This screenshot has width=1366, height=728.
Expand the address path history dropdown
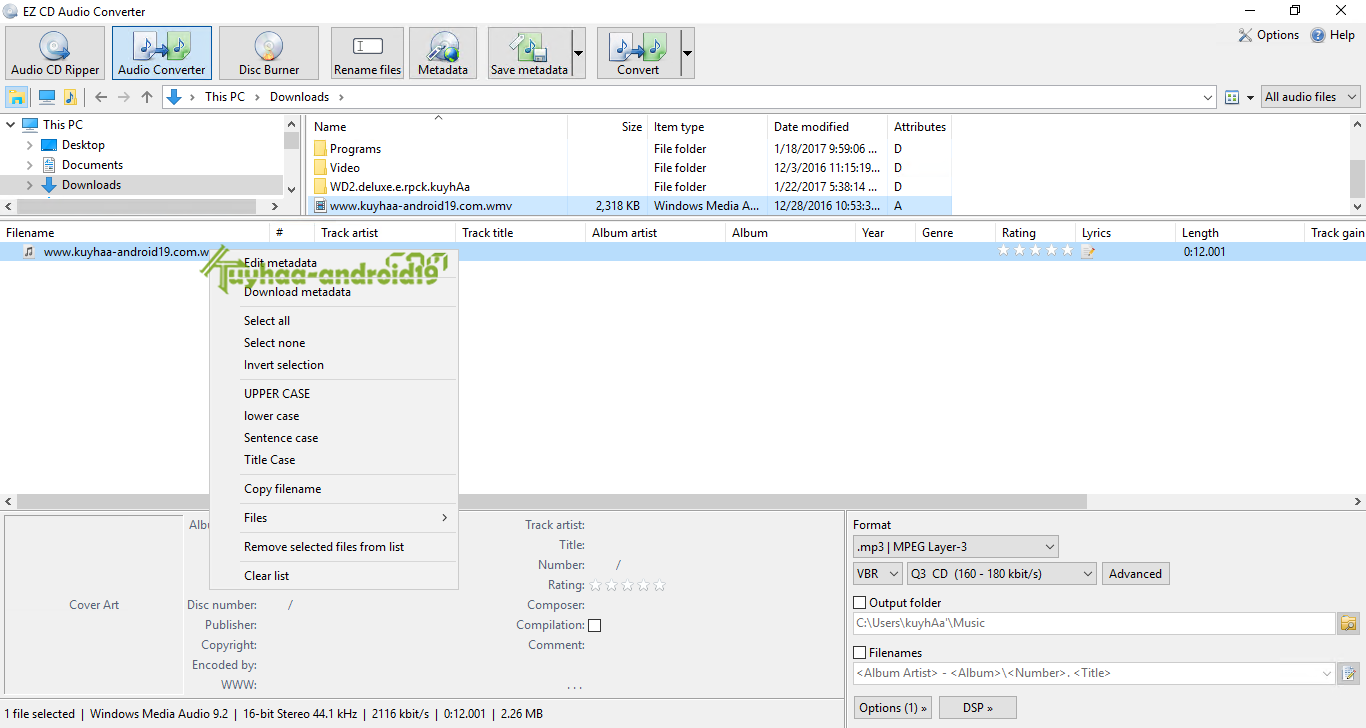1208,97
